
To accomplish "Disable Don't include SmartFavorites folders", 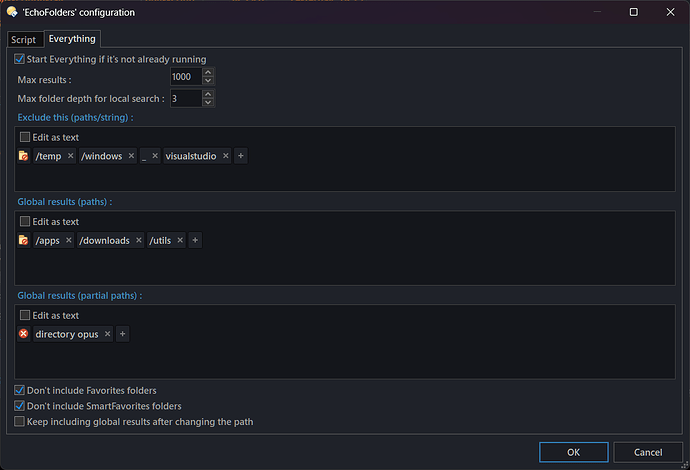I will (x=20, y=406).
